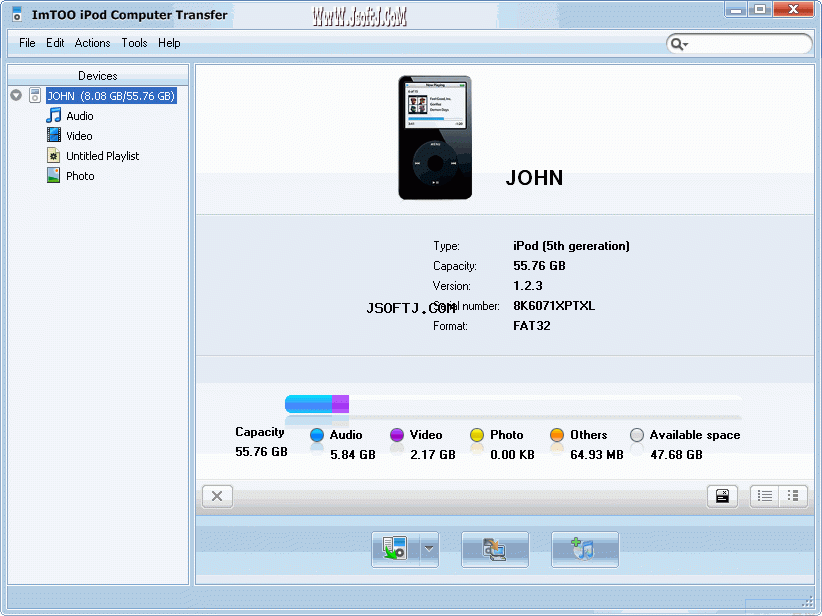Click the JOHN device name heading

coord(534,178)
